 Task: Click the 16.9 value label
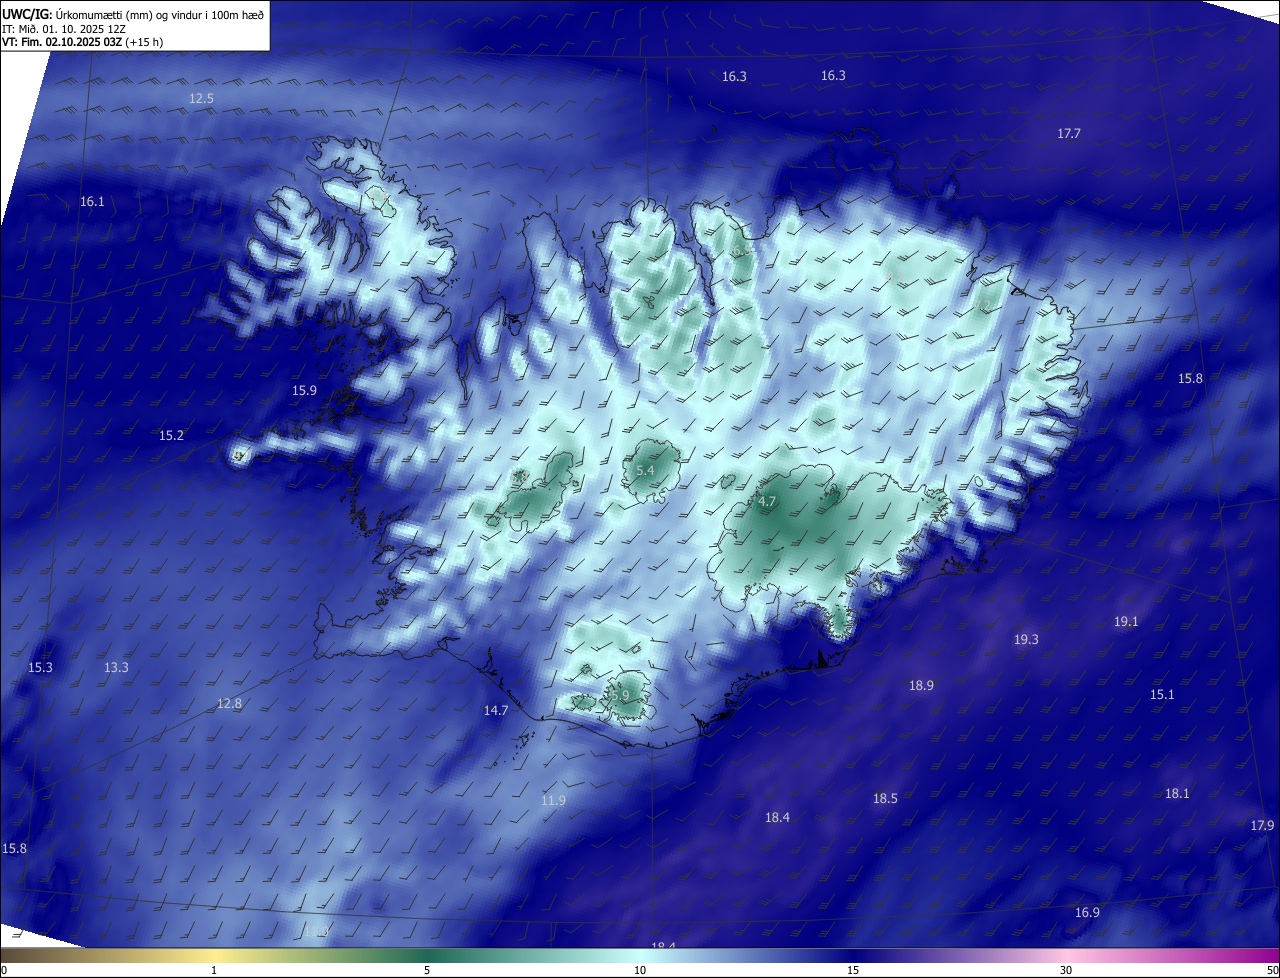click(x=1087, y=913)
